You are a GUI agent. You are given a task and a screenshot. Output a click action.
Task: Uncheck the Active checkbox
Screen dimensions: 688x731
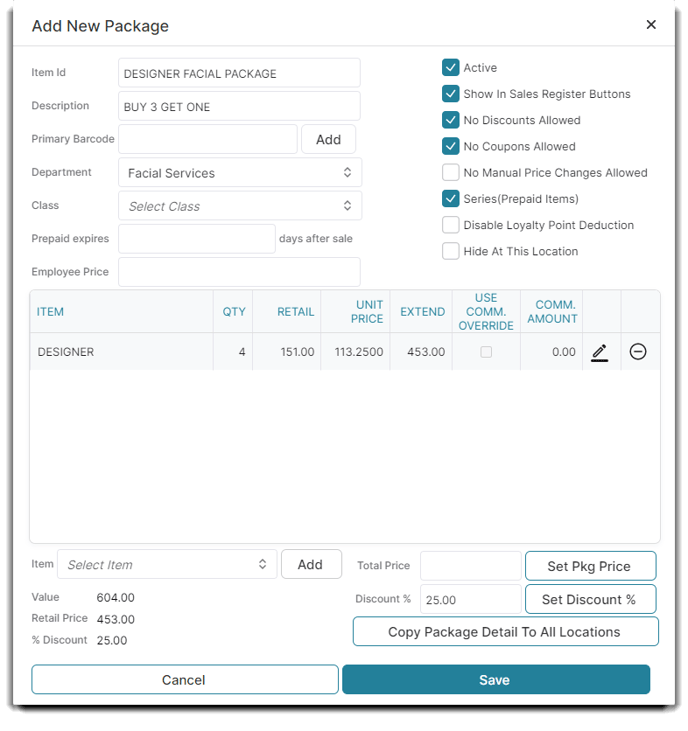click(x=450, y=68)
